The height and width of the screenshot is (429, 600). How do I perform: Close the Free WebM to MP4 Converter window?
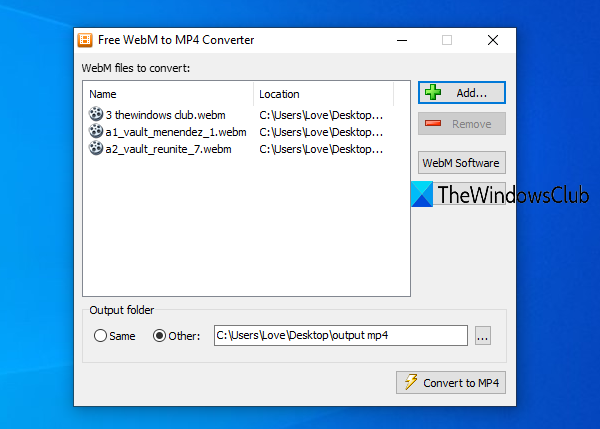[493, 40]
